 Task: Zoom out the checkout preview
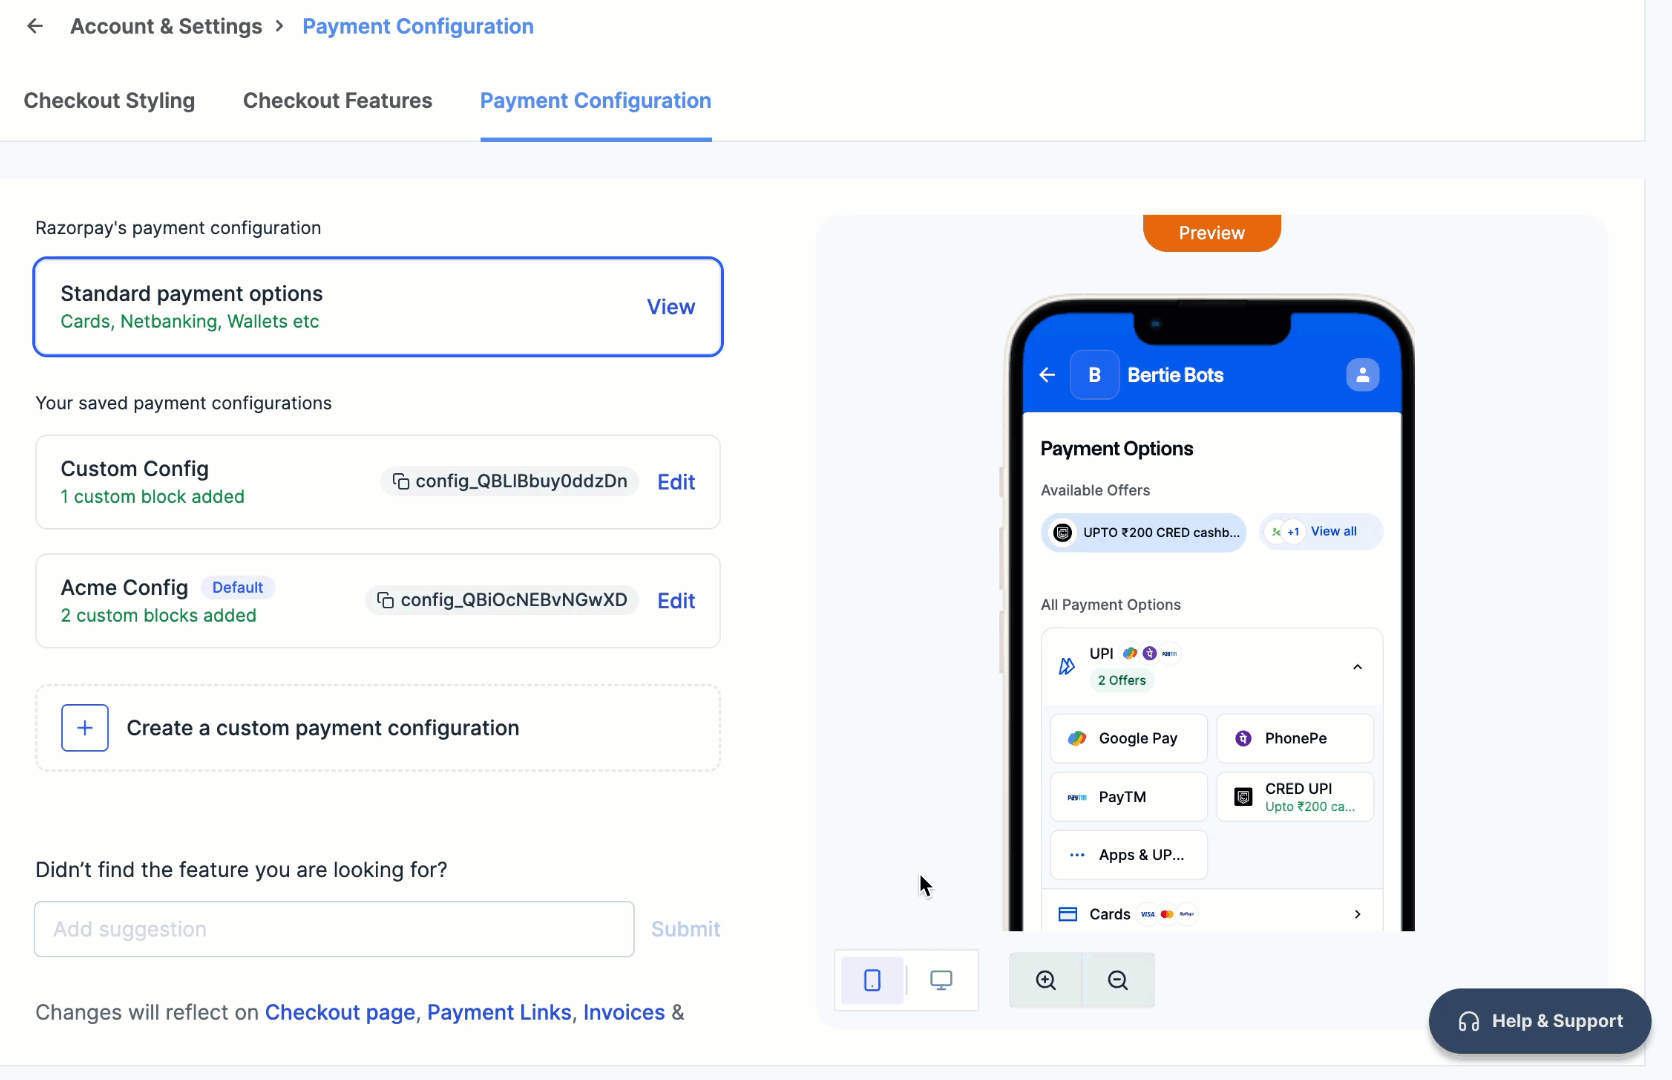pyautogui.click(x=1118, y=980)
